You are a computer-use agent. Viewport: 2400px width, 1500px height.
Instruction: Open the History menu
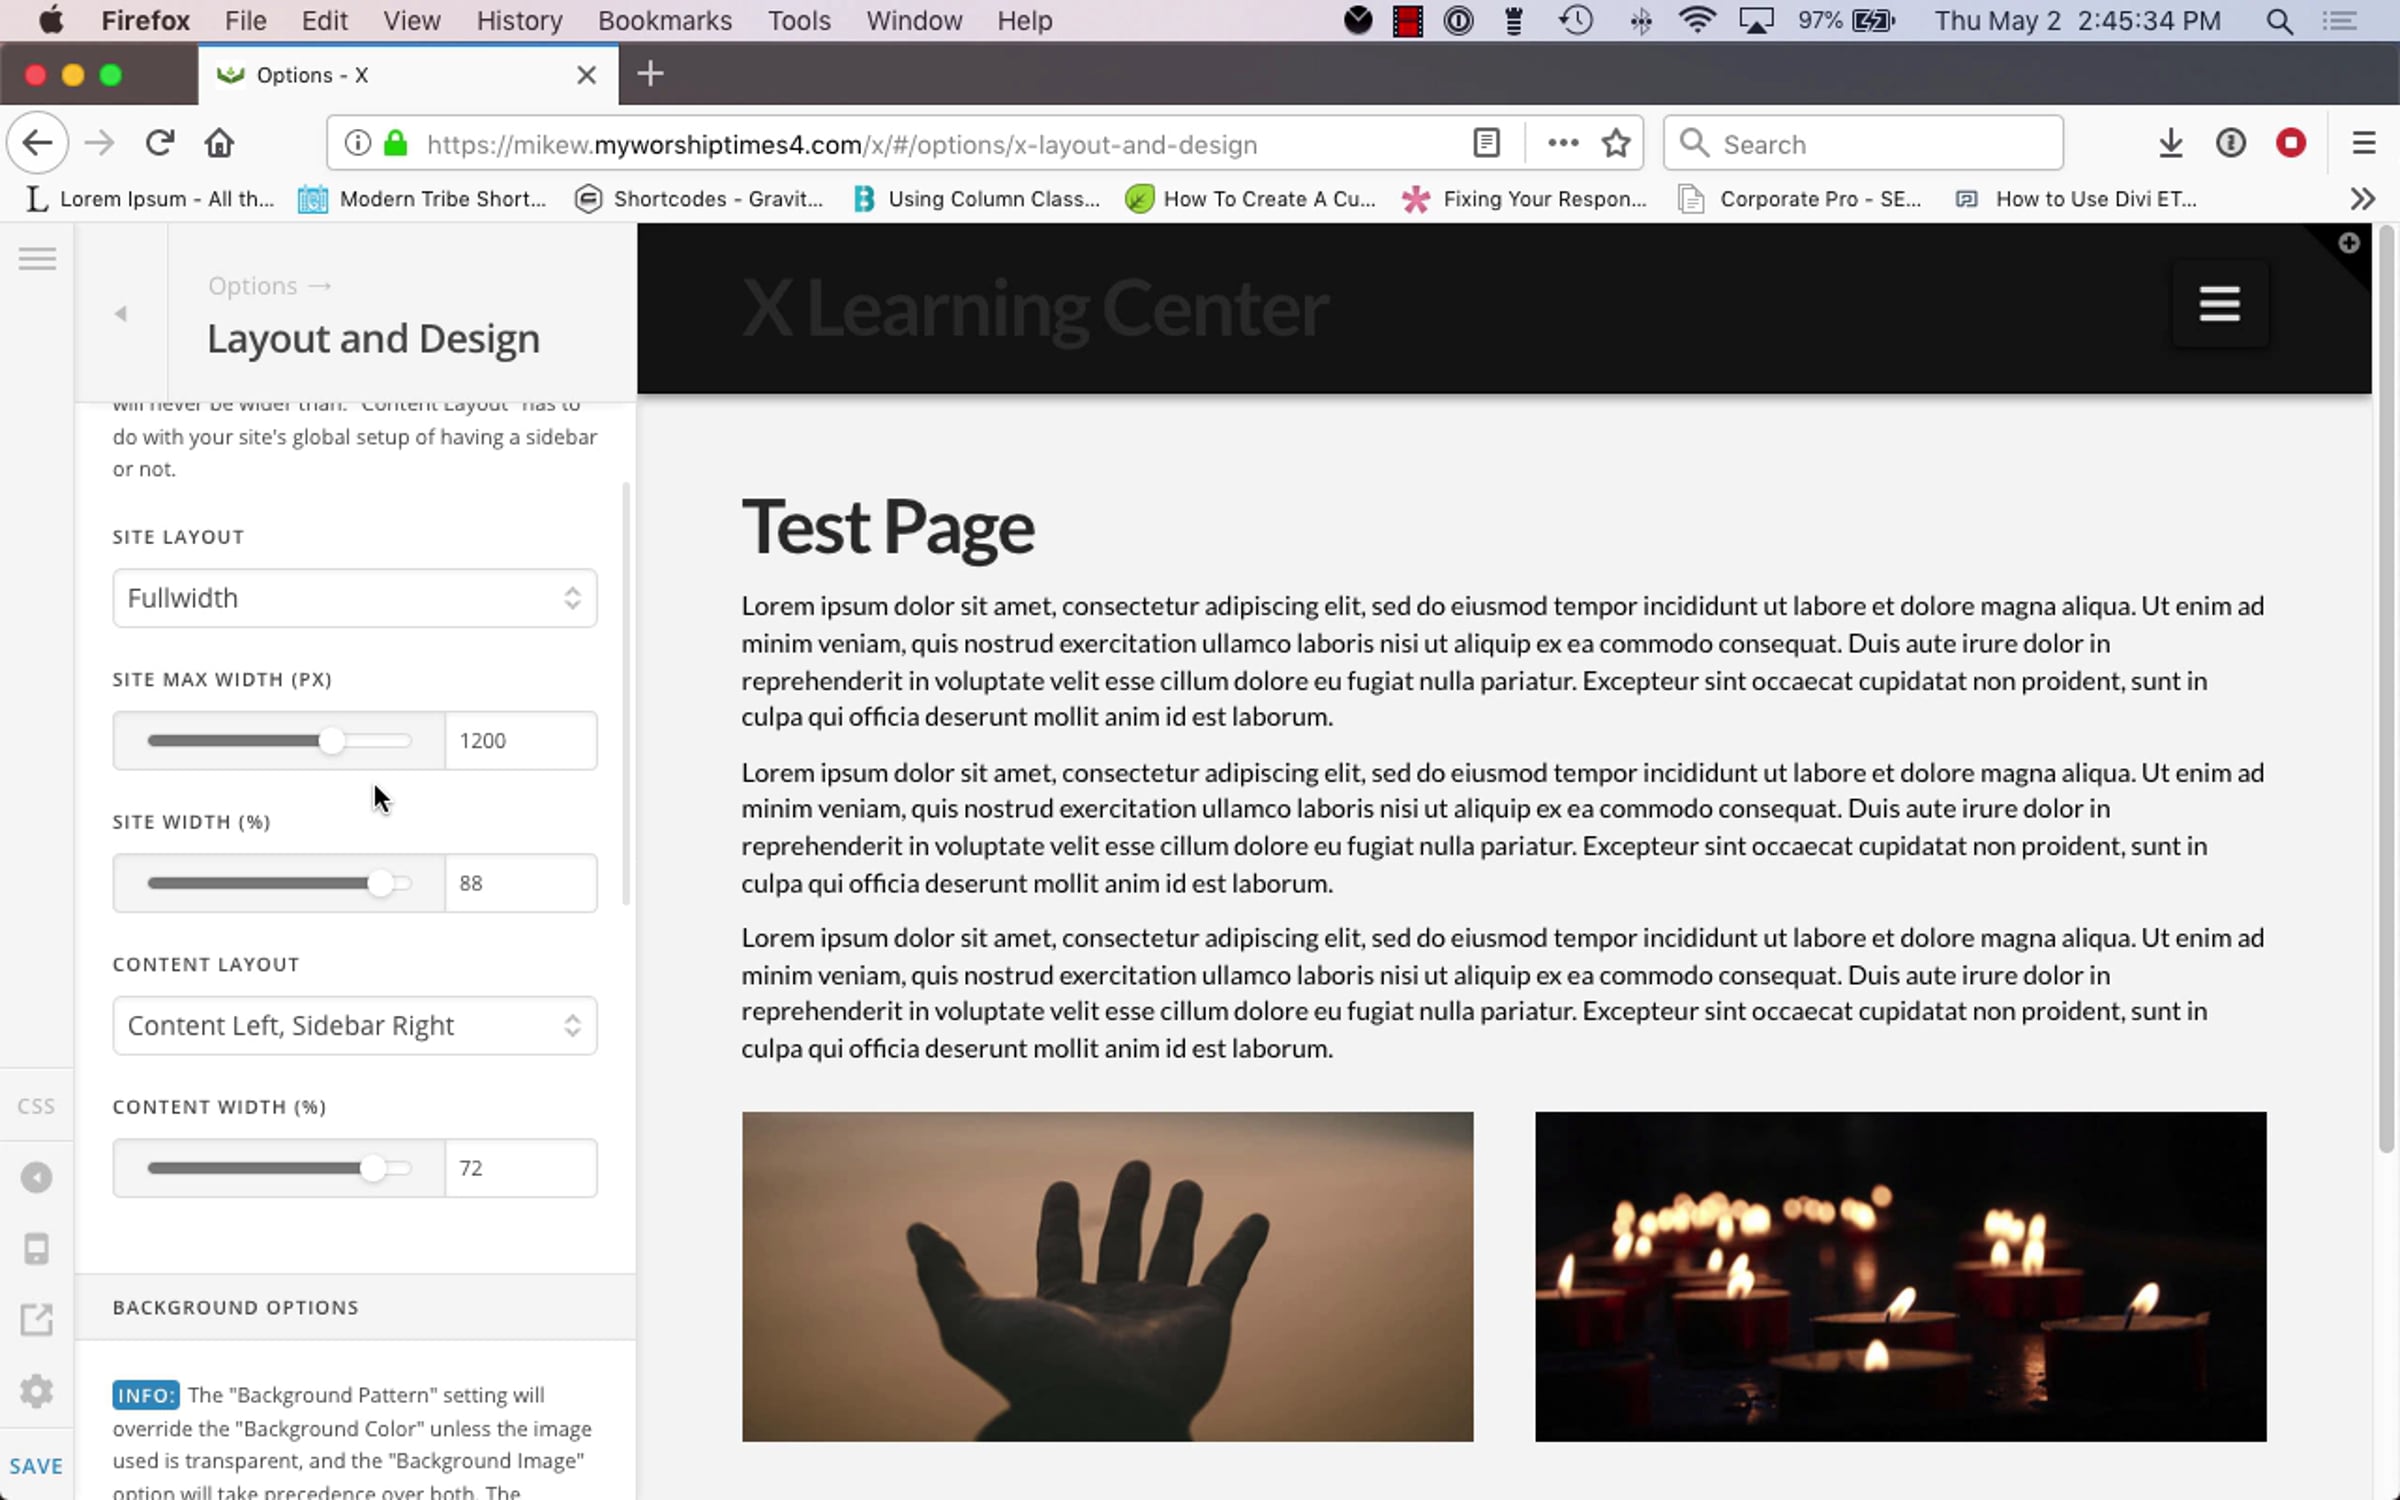[519, 21]
